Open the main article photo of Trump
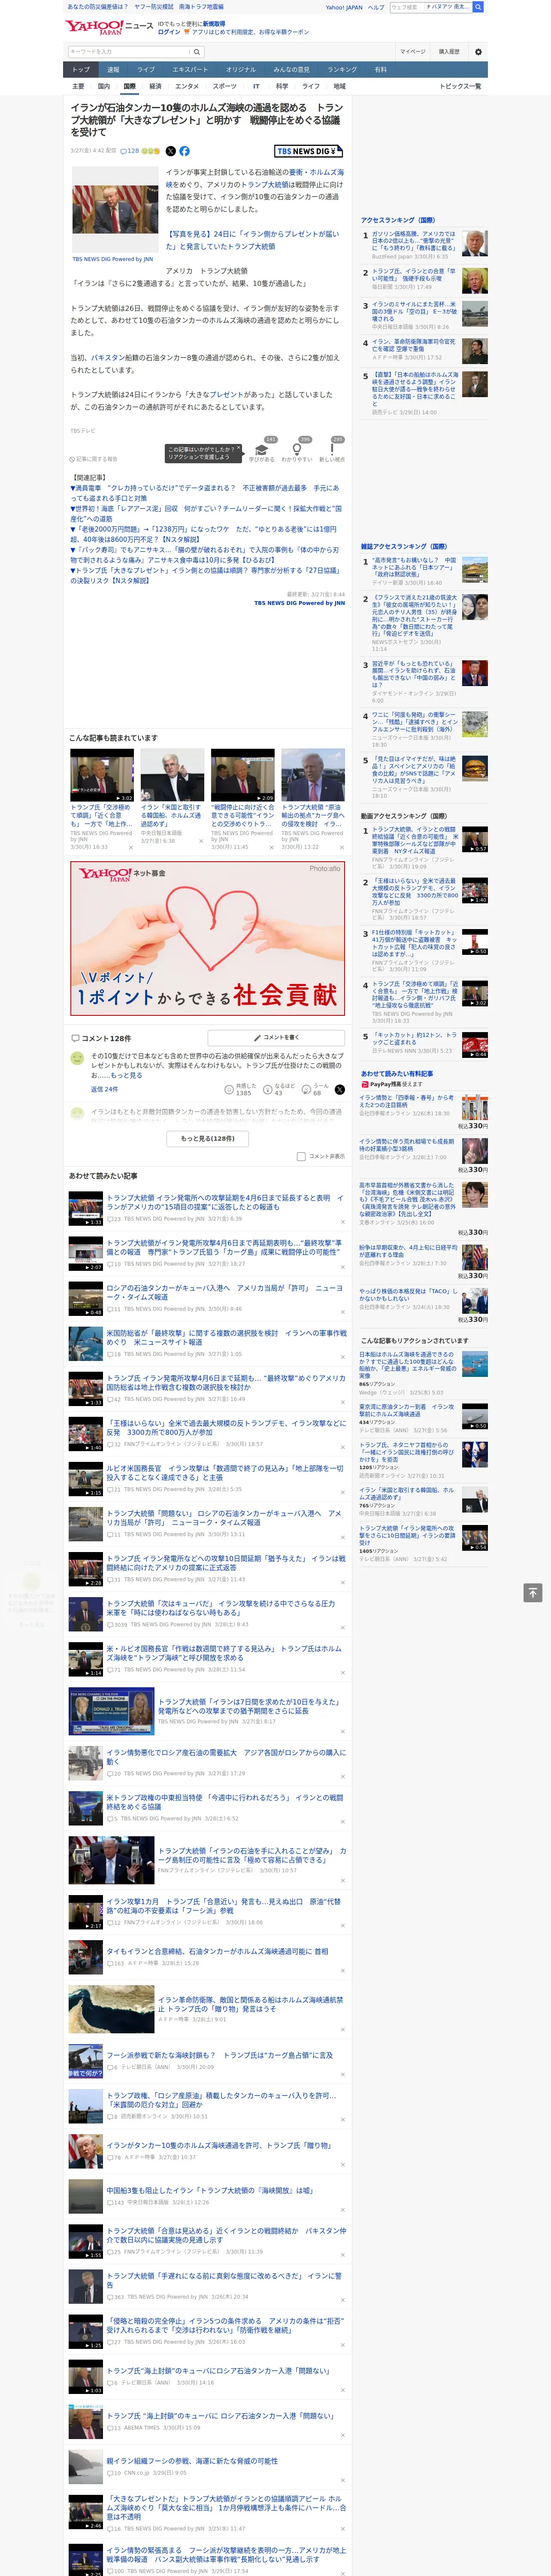This screenshot has width=551, height=2576. tap(115, 210)
